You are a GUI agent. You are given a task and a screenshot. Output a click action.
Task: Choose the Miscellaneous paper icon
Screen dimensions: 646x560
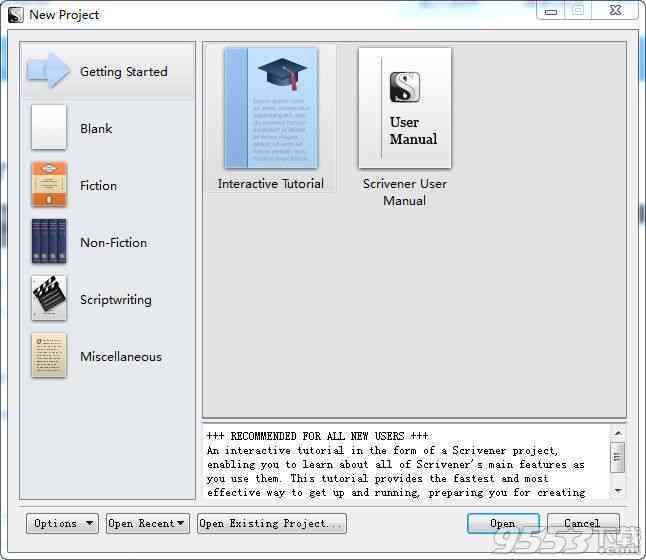[x=49, y=355]
